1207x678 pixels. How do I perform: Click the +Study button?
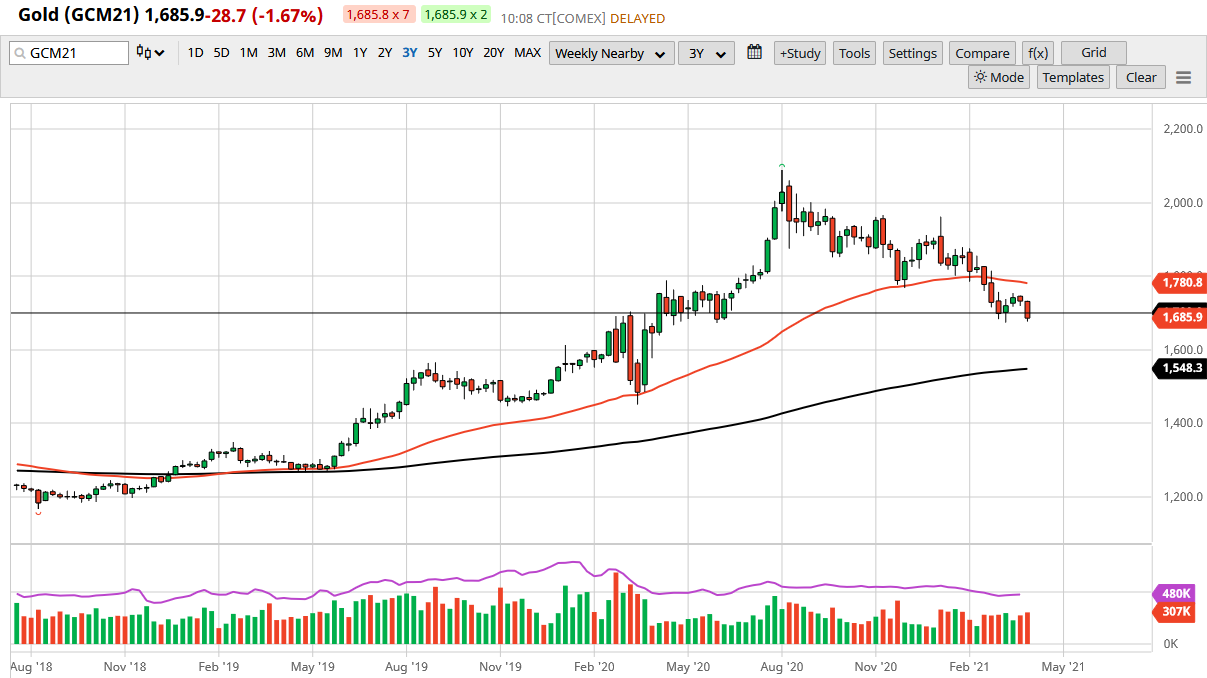coord(800,53)
